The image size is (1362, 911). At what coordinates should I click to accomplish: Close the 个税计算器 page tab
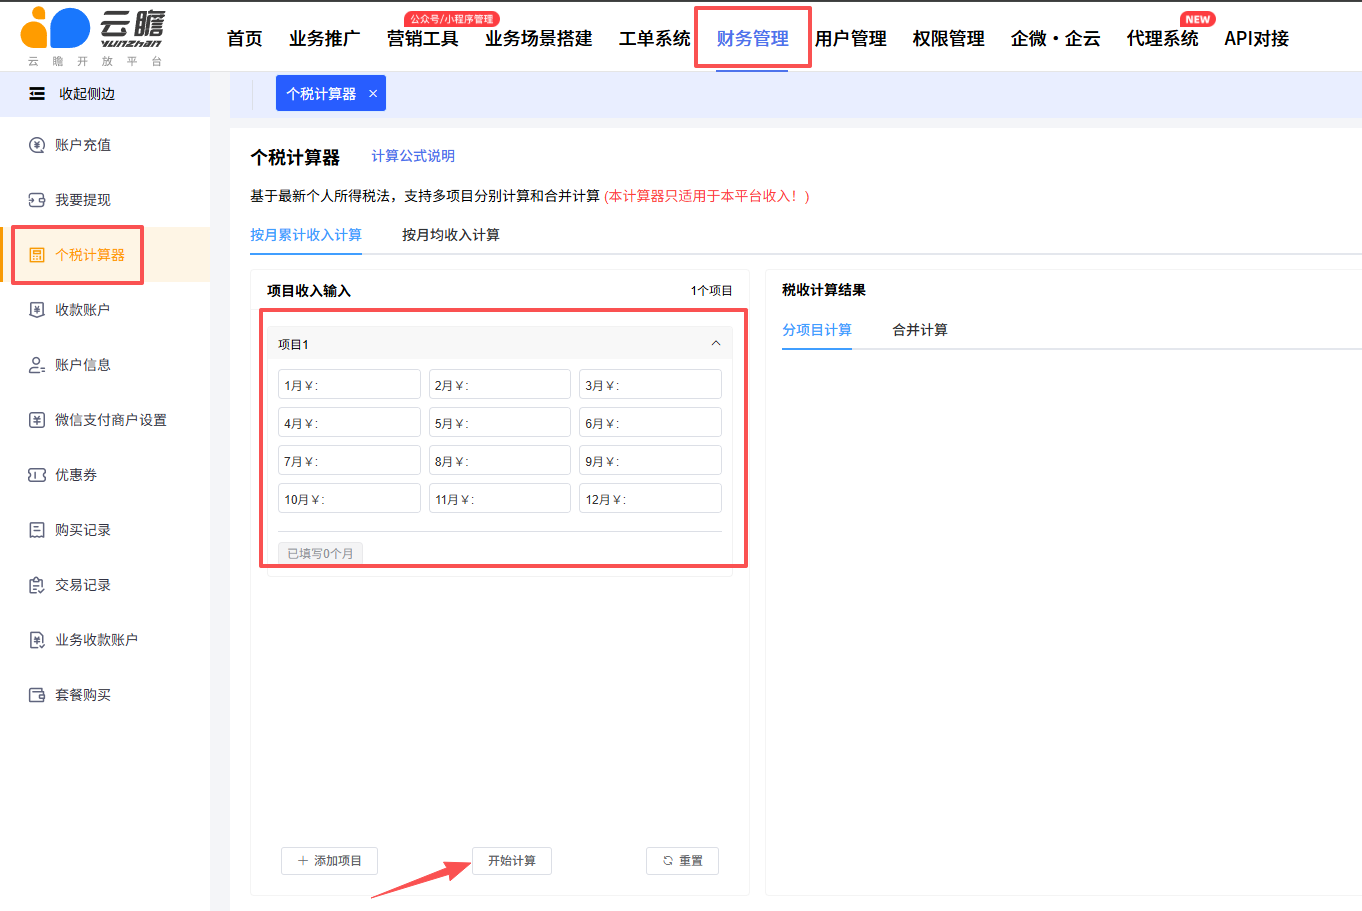tap(373, 94)
